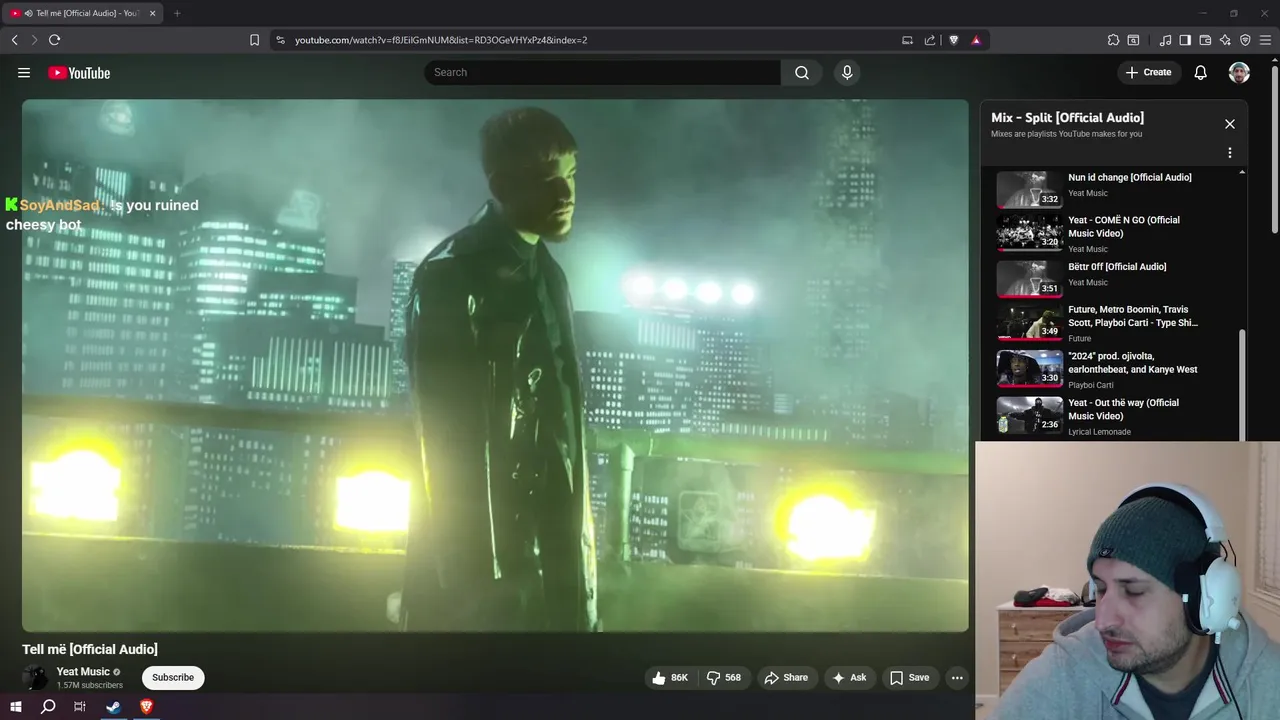Click the video player to pause
This screenshot has width=1280, height=720.
(495, 365)
